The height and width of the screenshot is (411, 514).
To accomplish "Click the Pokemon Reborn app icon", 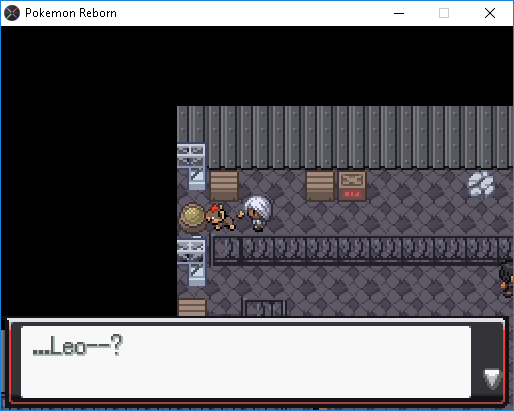I will (12, 13).
